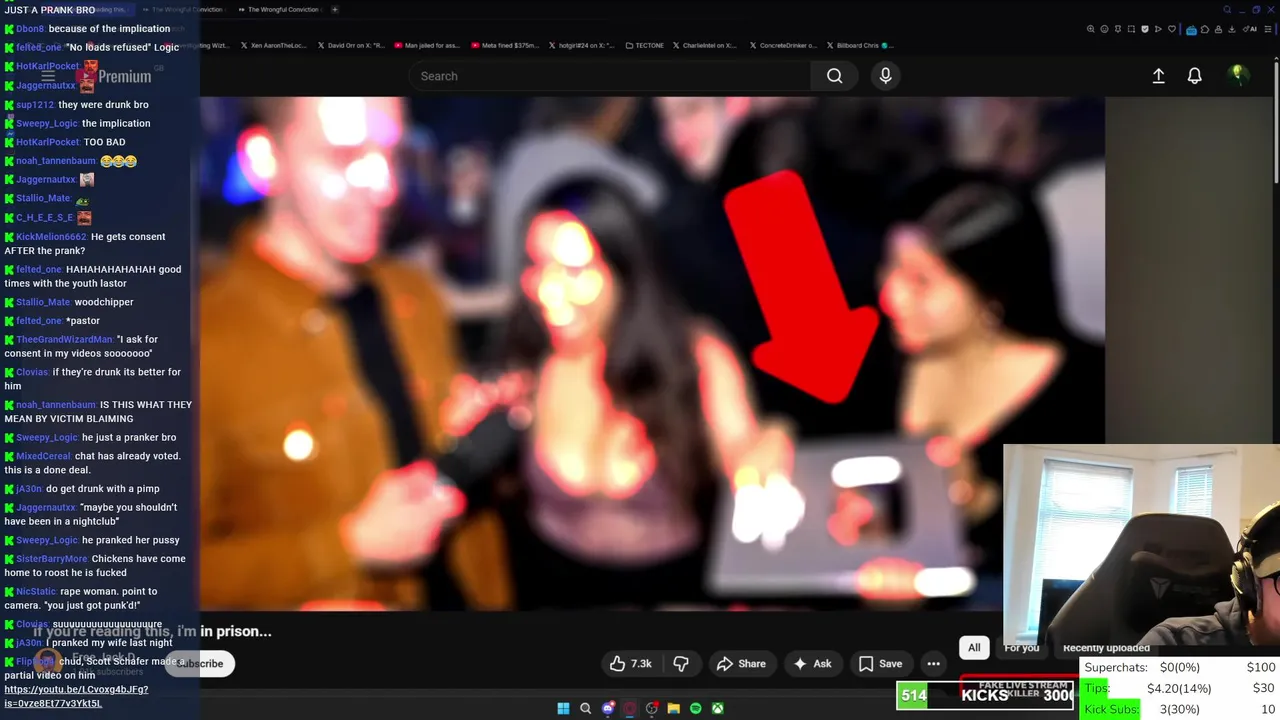Click the Tips $4.20(14%) goal row

[1180, 688]
